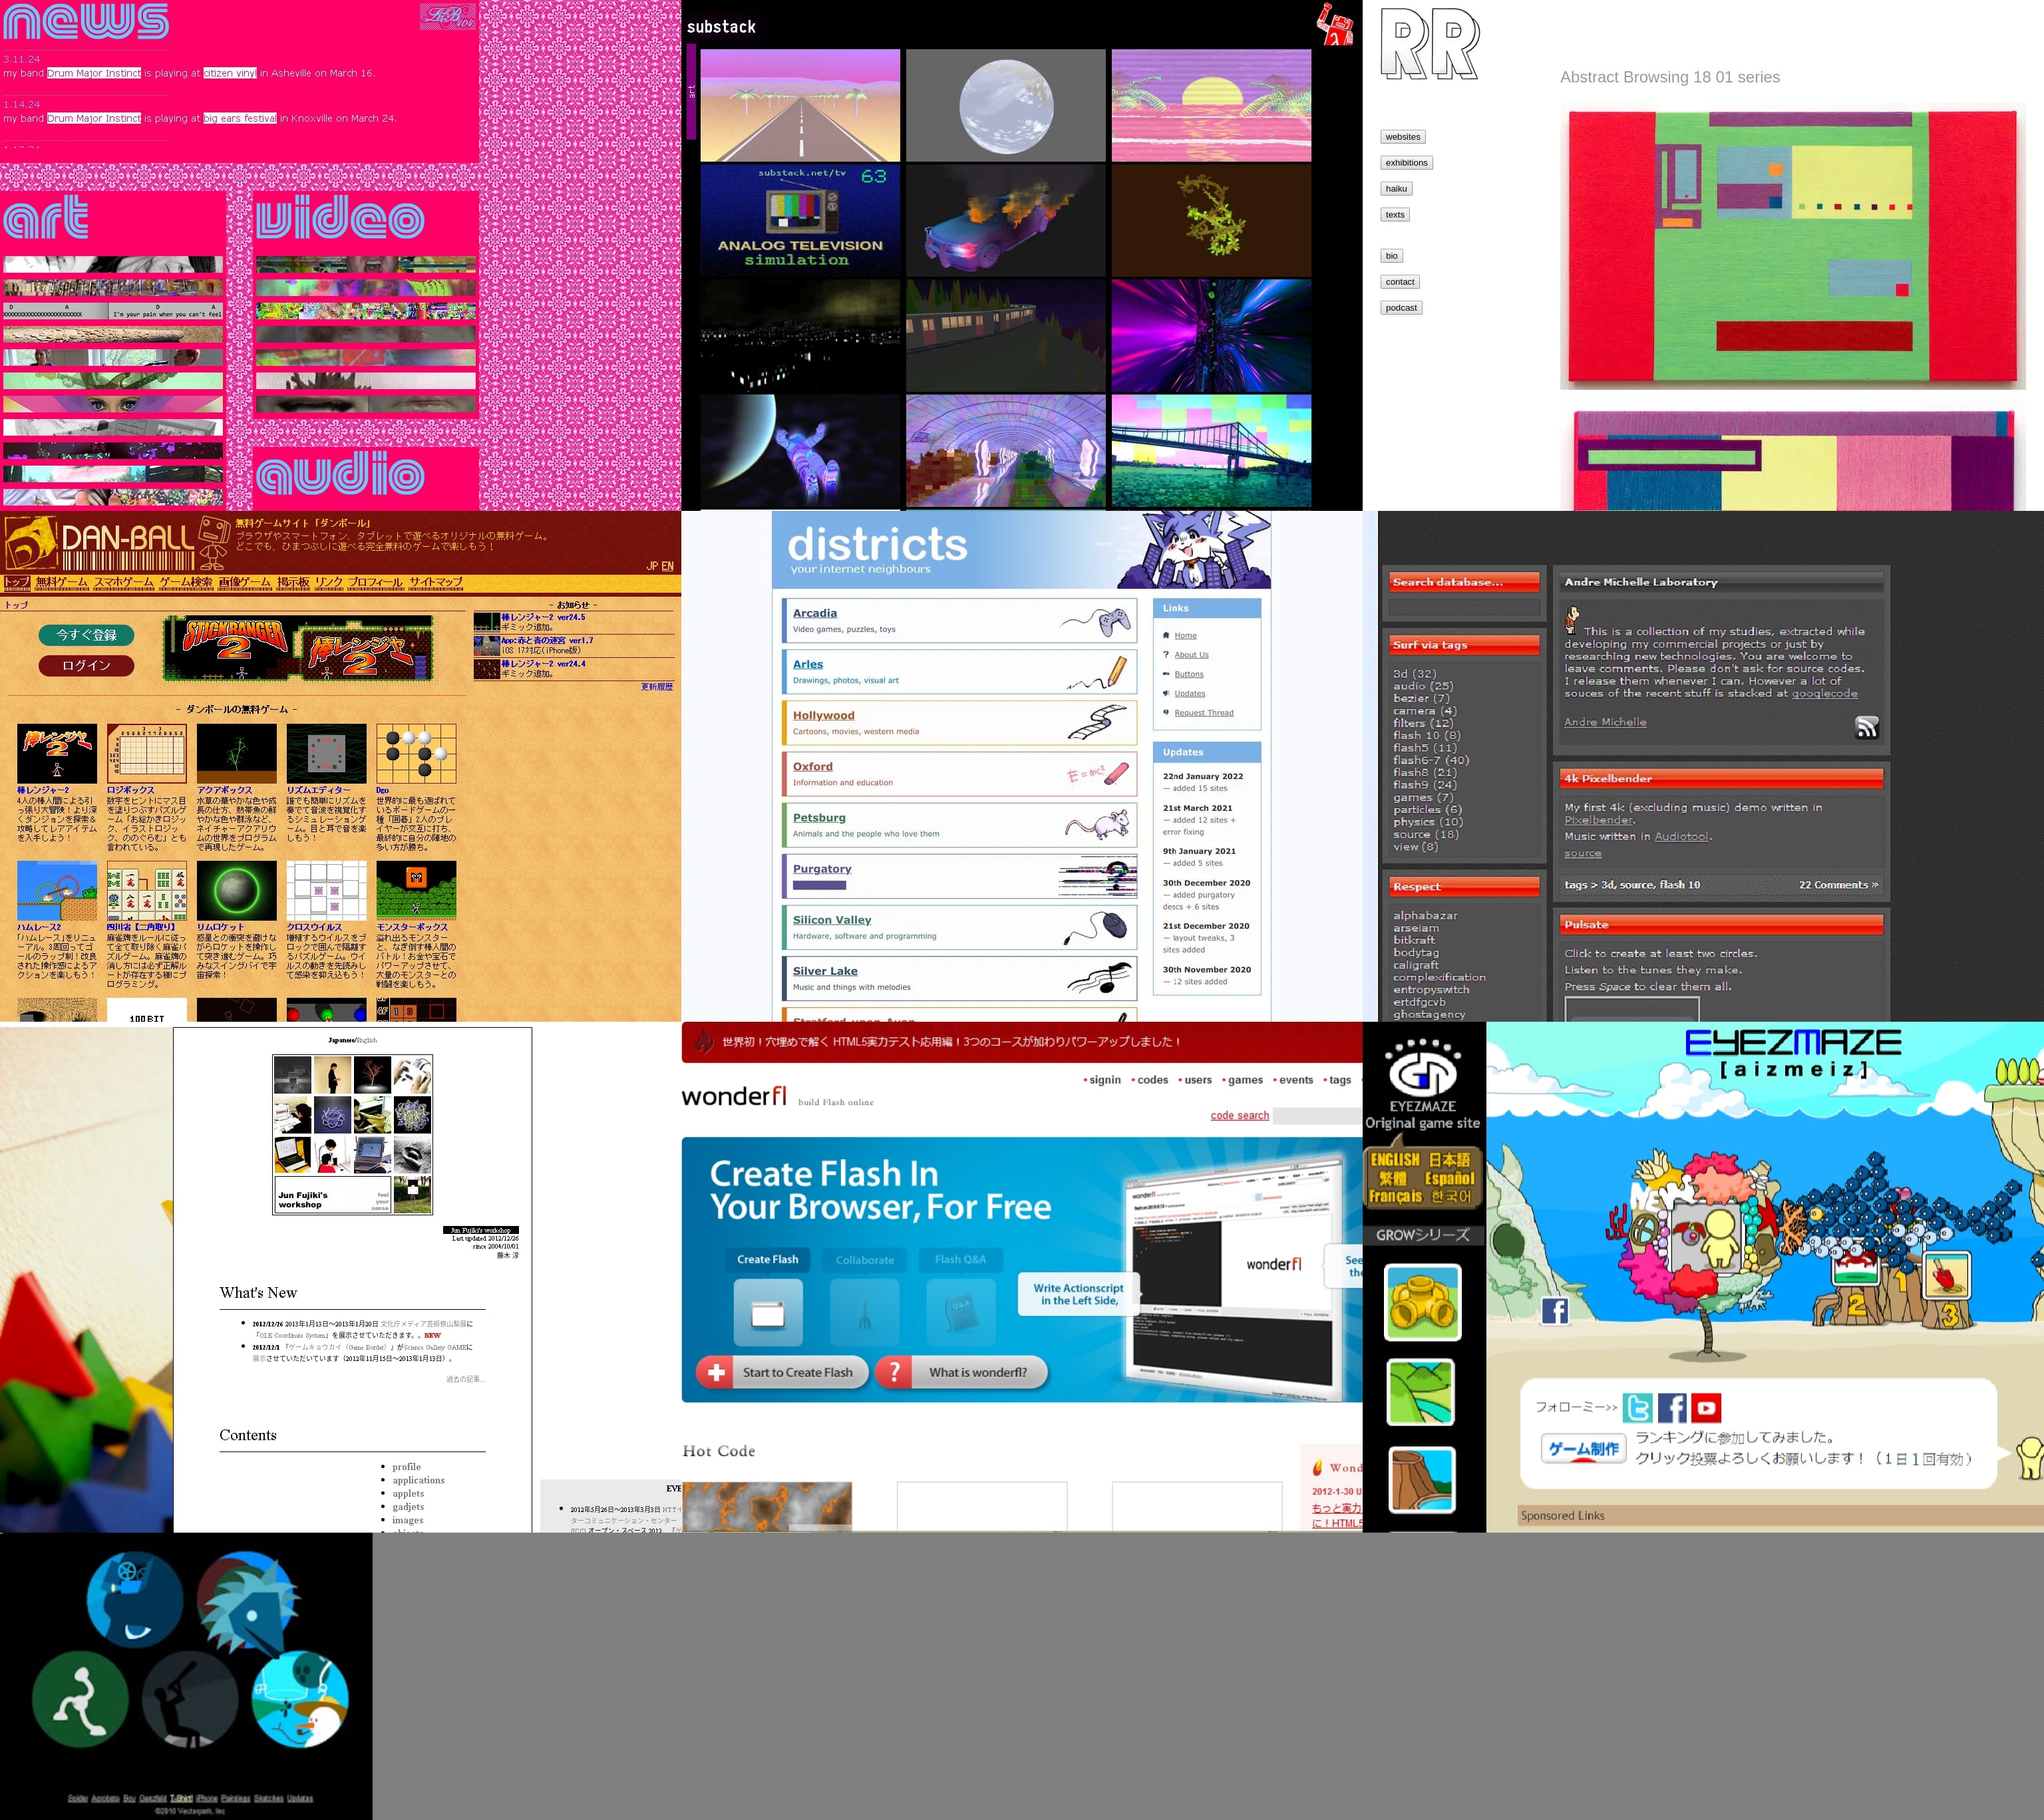The height and width of the screenshot is (1820, 2044).
Task: Open the Twitter follow icon on Eyezmaze
Action: [1637, 1408]
